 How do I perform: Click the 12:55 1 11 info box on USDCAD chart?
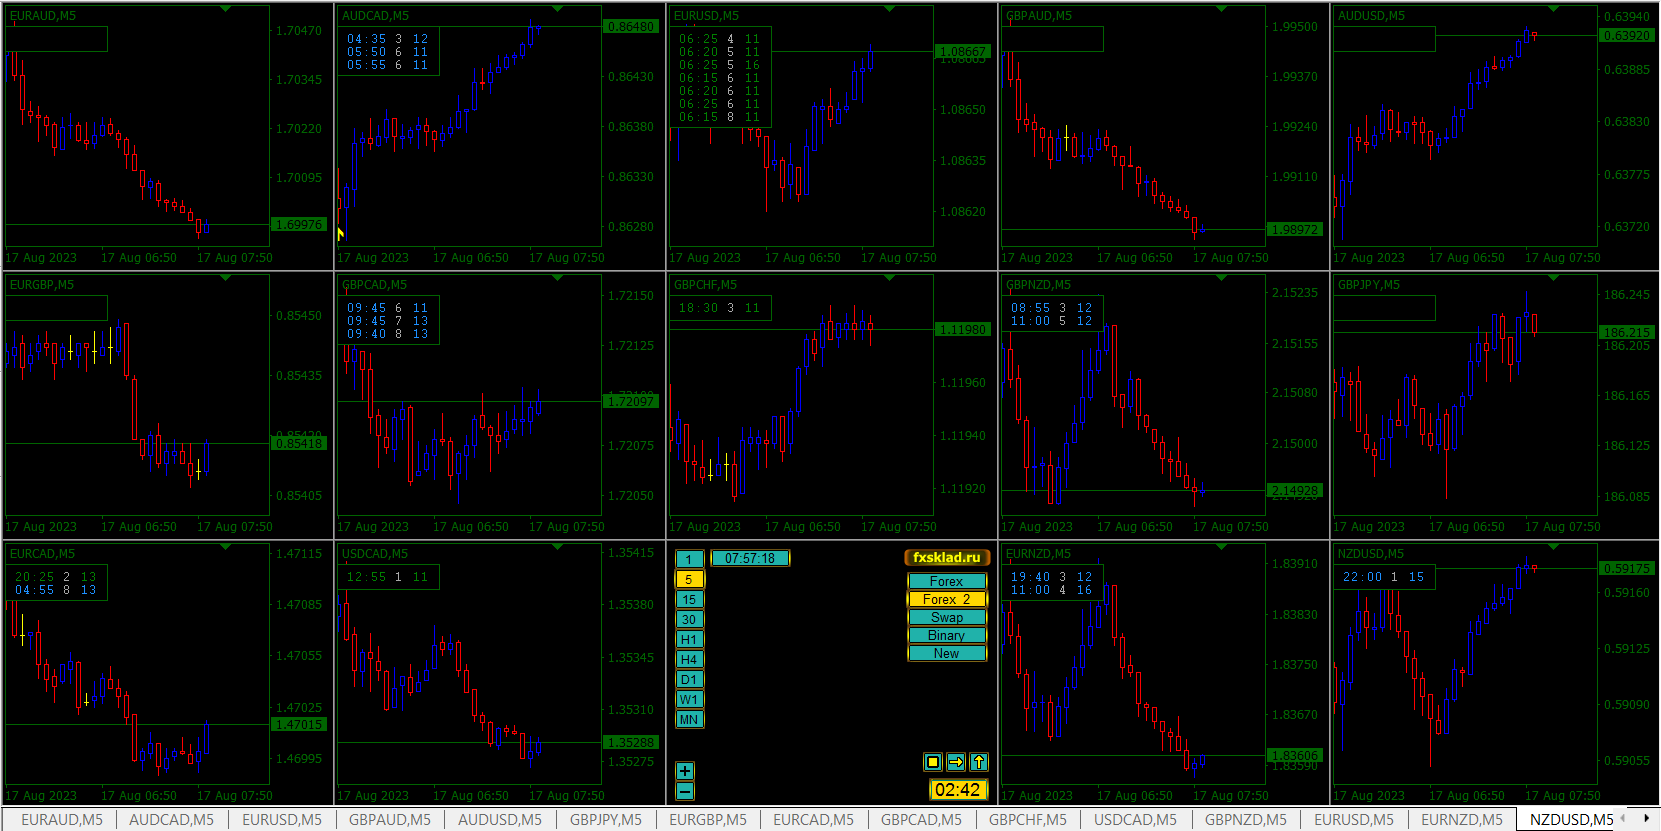(x=388, y=577)
